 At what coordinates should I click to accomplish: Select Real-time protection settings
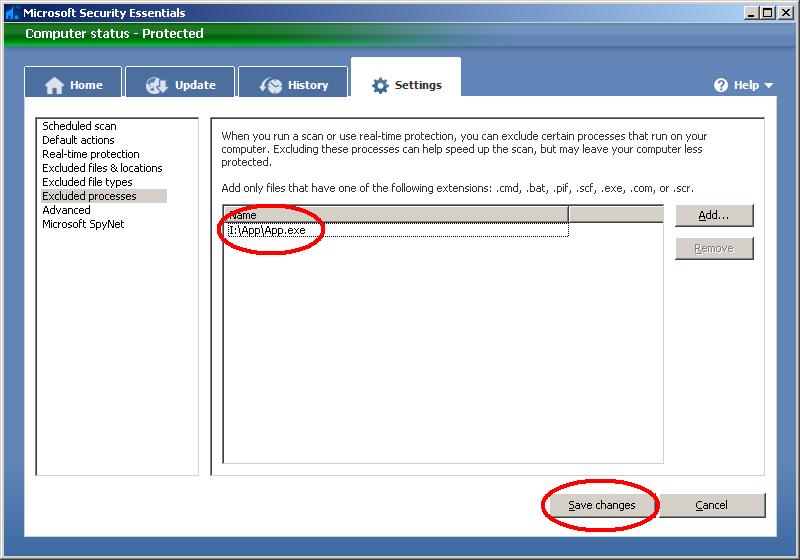90,154
